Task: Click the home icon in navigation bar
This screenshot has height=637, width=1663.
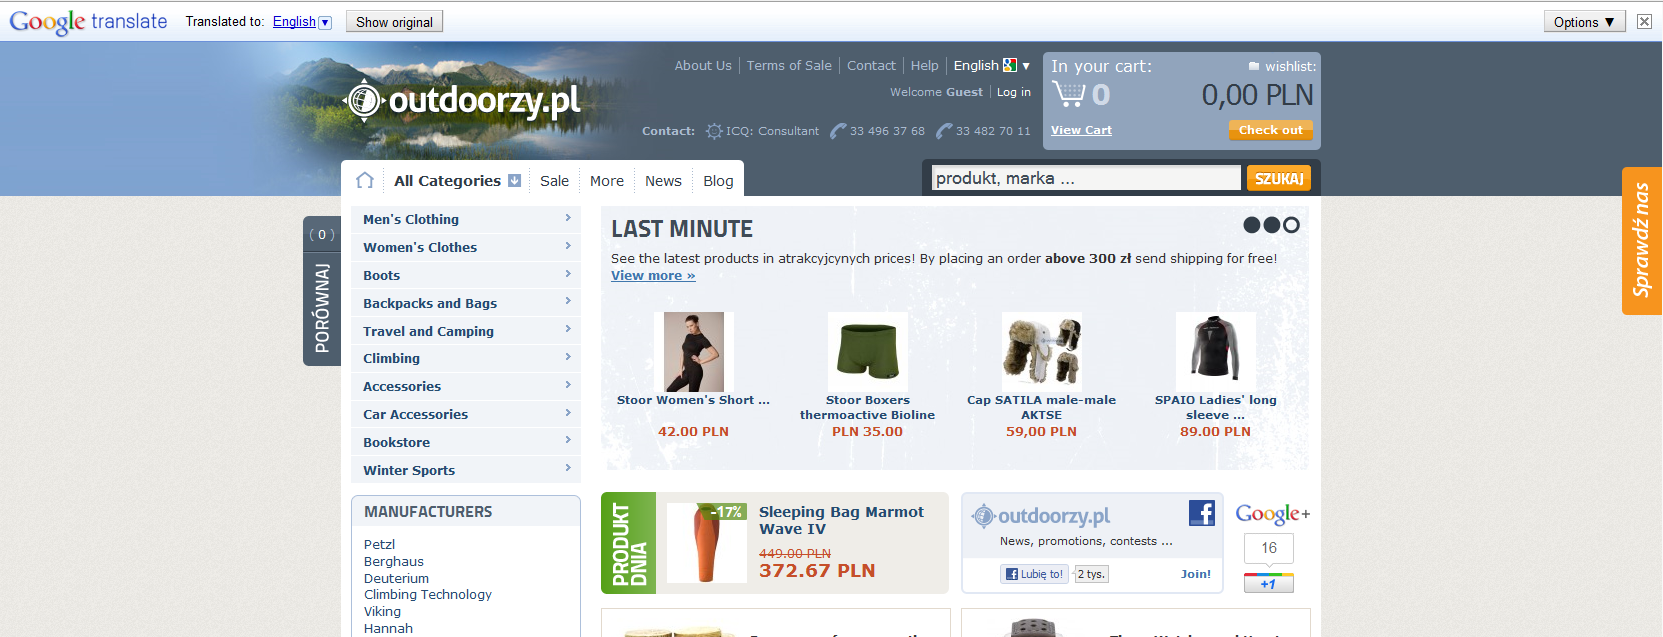Action: tap(365, 180)
